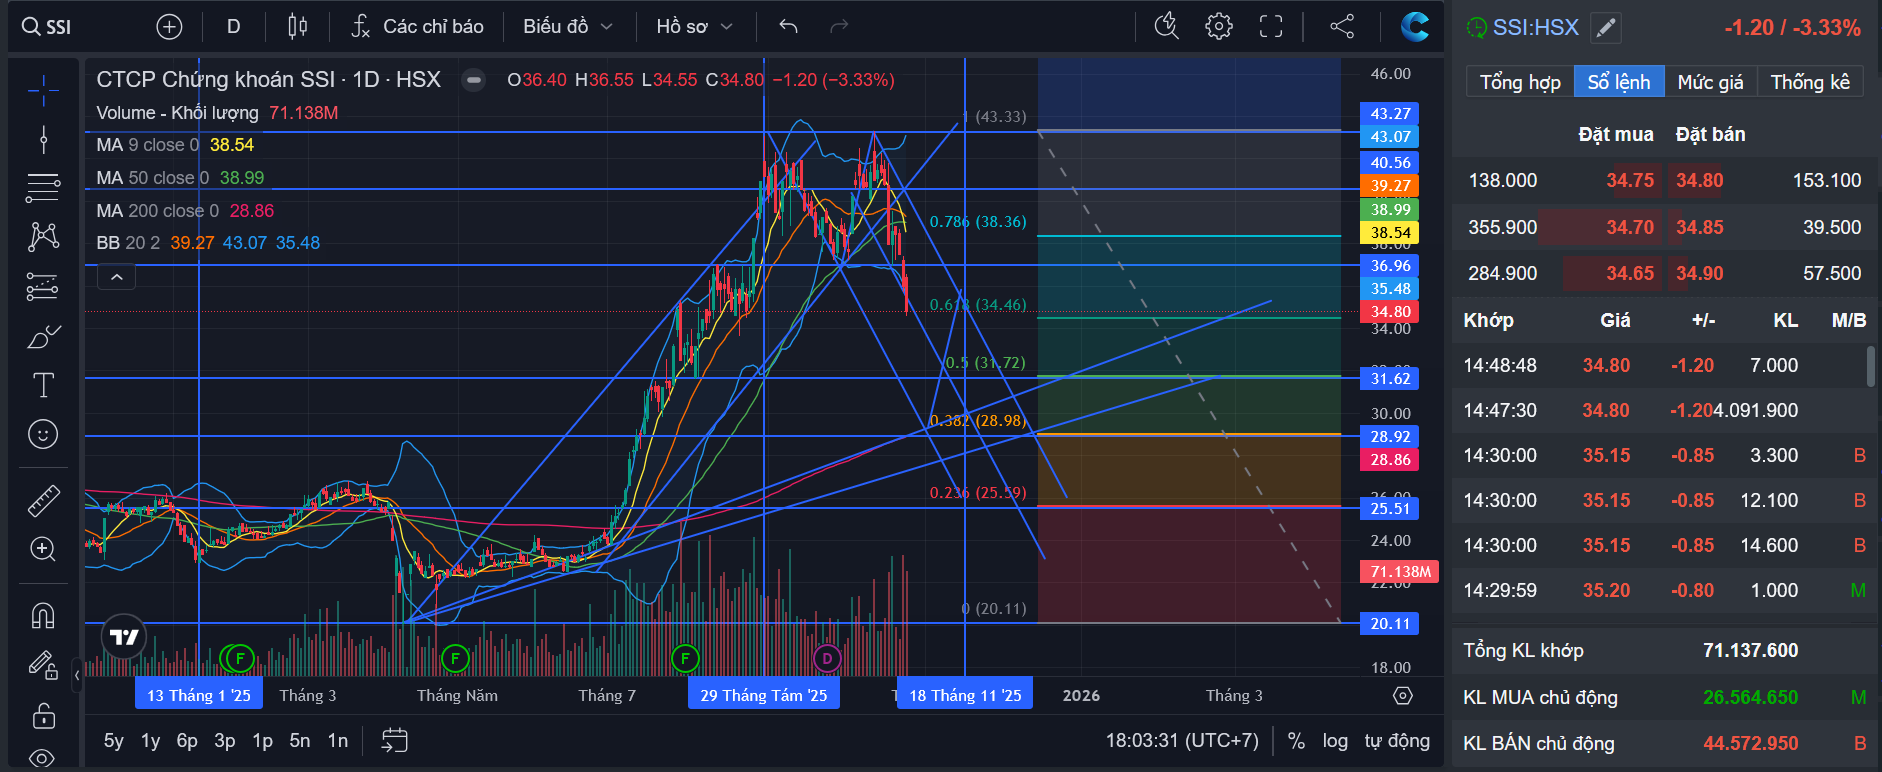Viewport: 1882px width, 772px height.
Task: Open time axis settings gear
Action: click(1403, 695)
